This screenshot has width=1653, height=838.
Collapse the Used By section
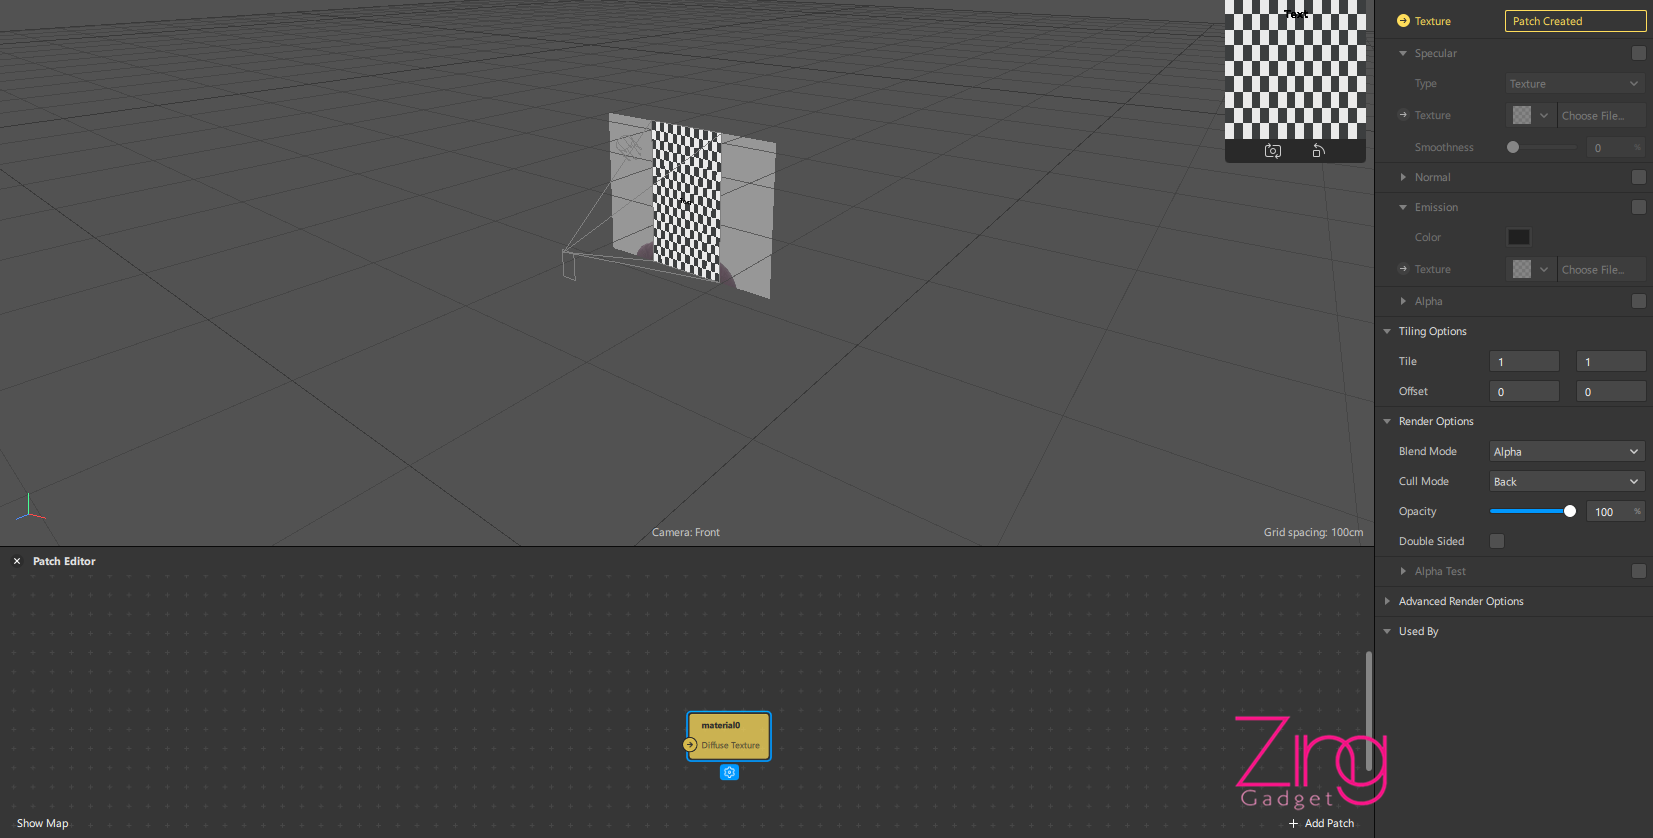click(1387, 631)
